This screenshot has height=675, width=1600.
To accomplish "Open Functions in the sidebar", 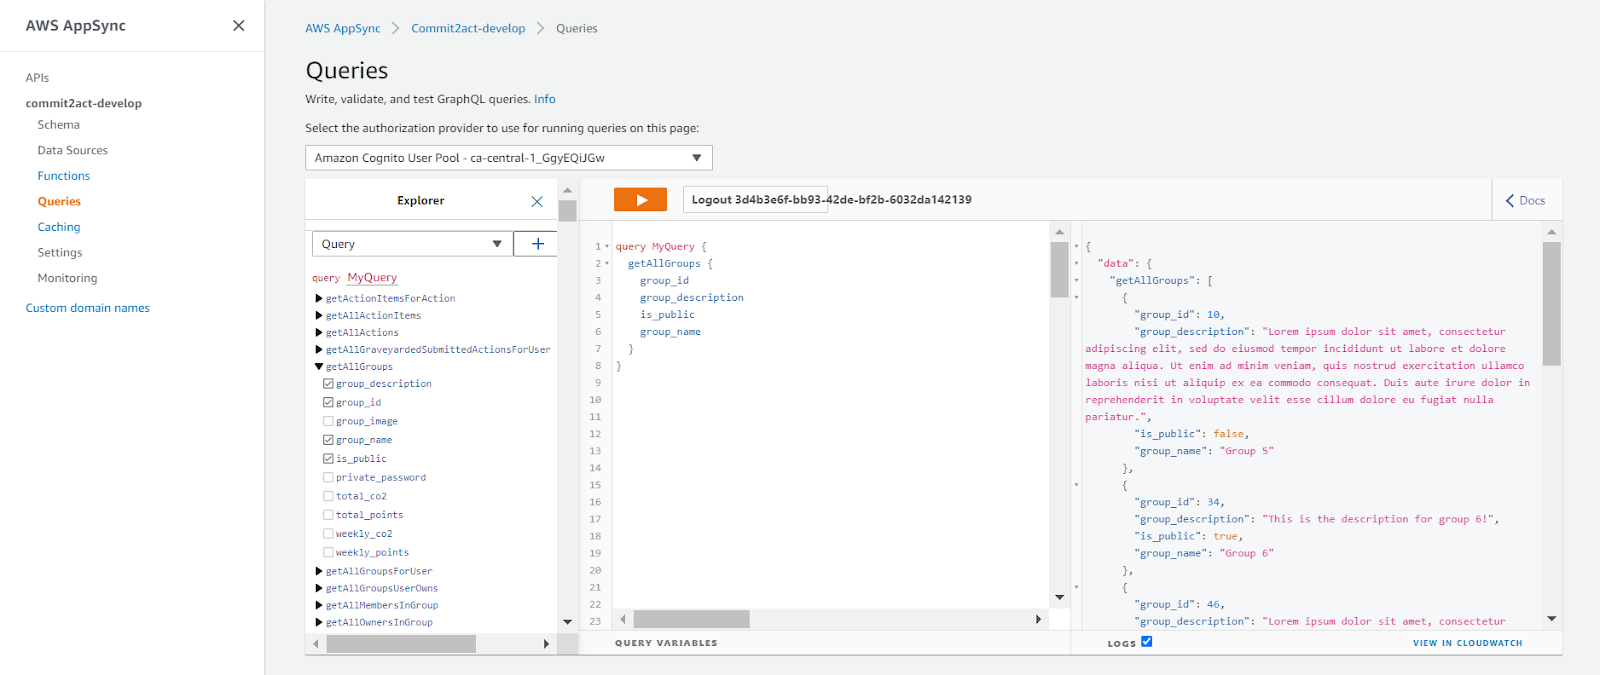I will pyautogui.click(x=63, y=176).
